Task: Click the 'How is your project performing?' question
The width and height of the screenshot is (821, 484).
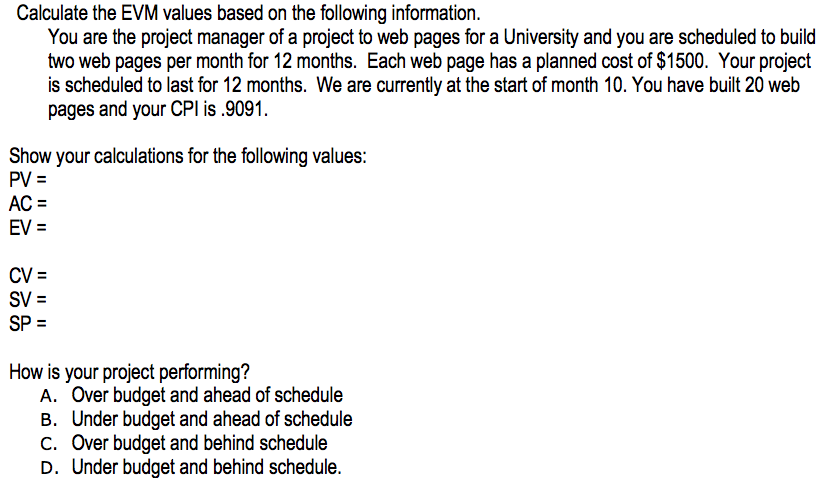Action: (129, 372)
